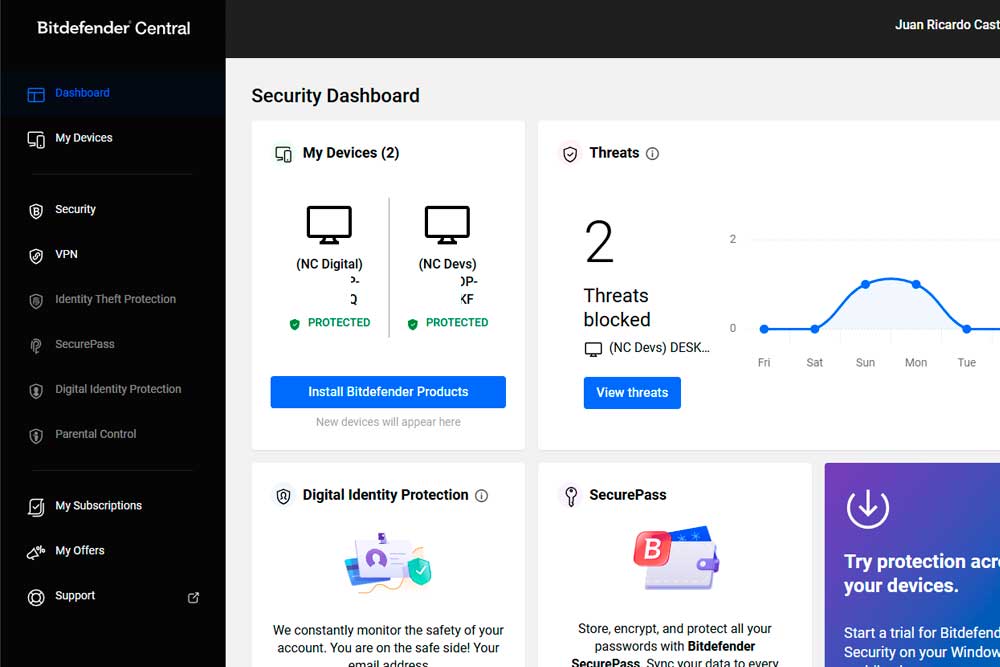The image size is (1000, 667).
Task: Click the My Devices (2) card title
Action: click(351, 153)
